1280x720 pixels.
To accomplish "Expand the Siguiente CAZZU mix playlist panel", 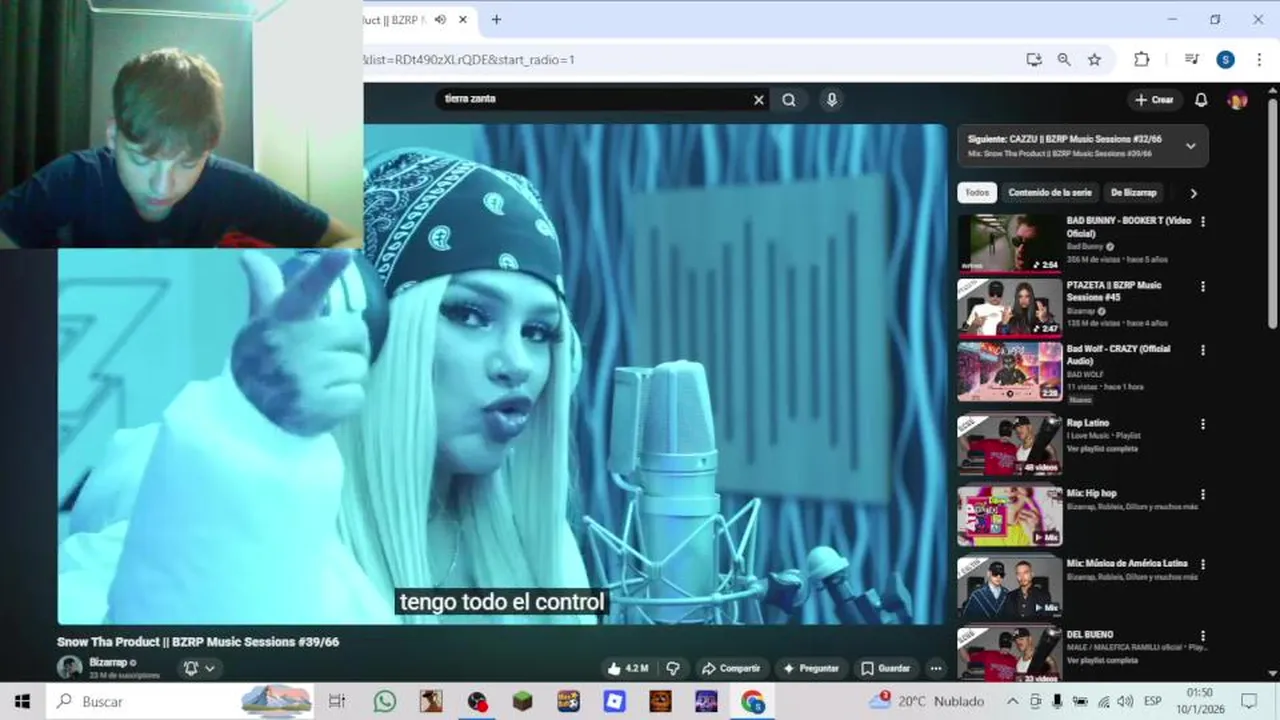I will (1190, 146).
